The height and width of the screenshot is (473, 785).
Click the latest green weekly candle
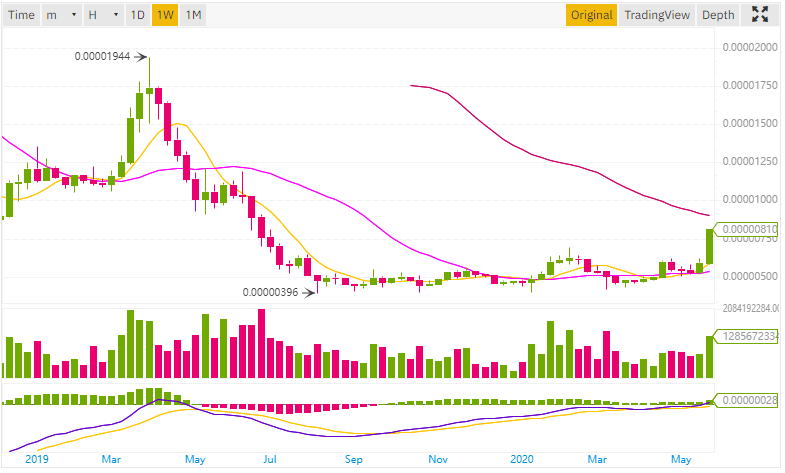coord(709,247)
